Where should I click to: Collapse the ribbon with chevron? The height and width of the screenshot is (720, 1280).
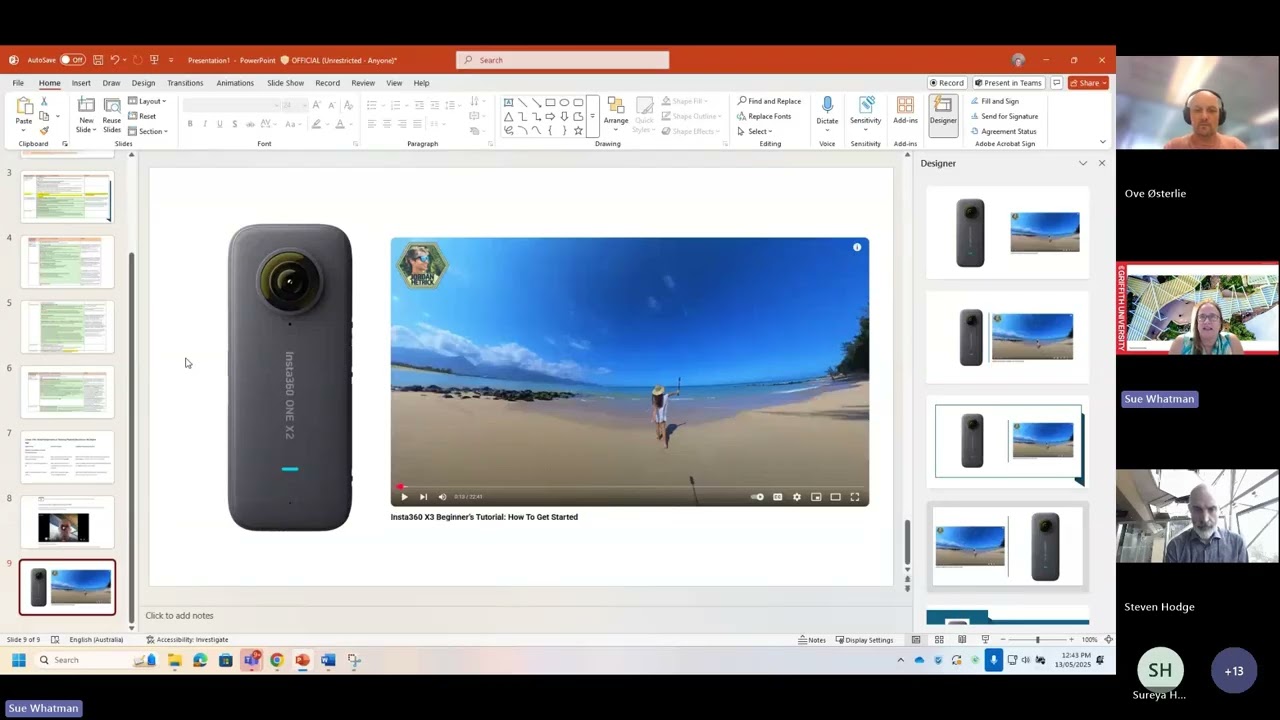[1103, 142]
